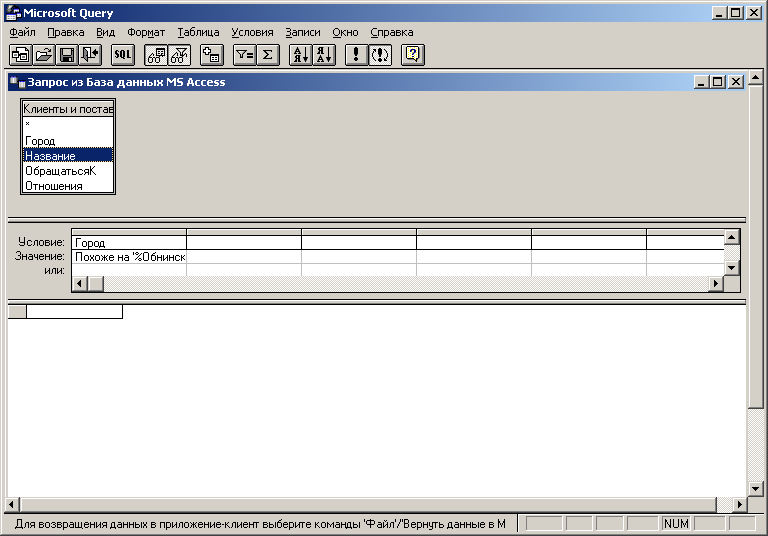Viewport: 768px width, 536px height.
Task: Click the empty 'или' criteria cell
Action: click(129, 270)
